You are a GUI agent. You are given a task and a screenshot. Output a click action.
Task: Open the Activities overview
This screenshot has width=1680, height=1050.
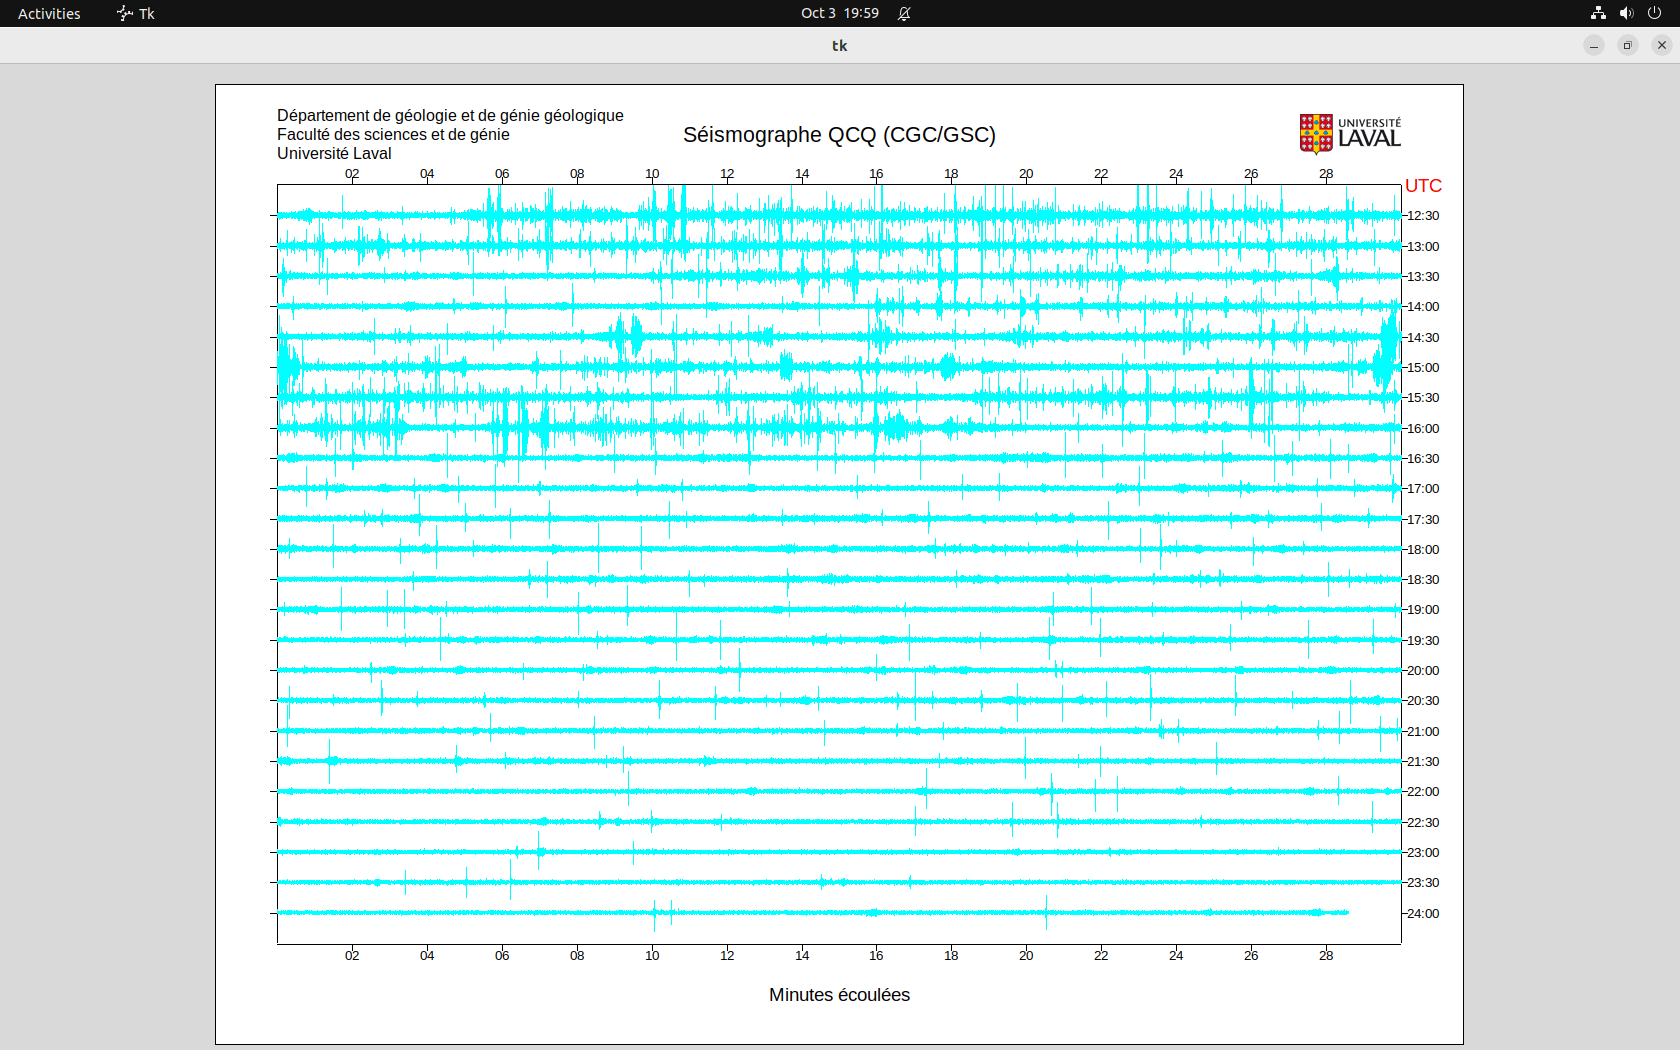(49, 13)
